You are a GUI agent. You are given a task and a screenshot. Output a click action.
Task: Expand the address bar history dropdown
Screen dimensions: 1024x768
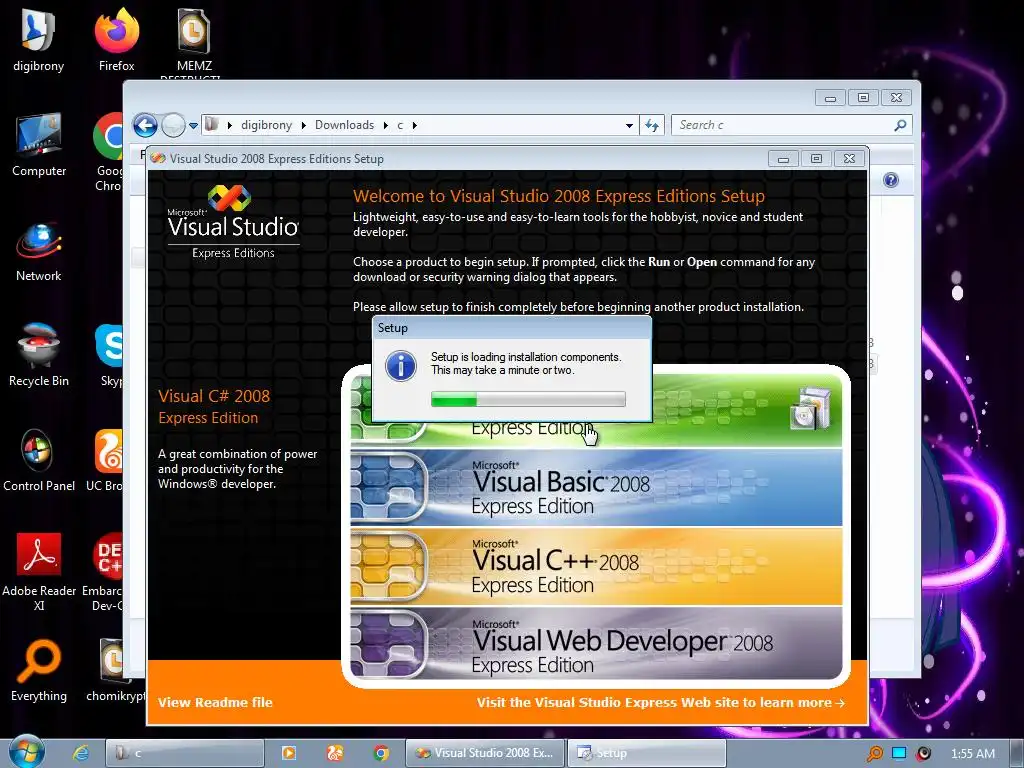[x=629, y=125]
